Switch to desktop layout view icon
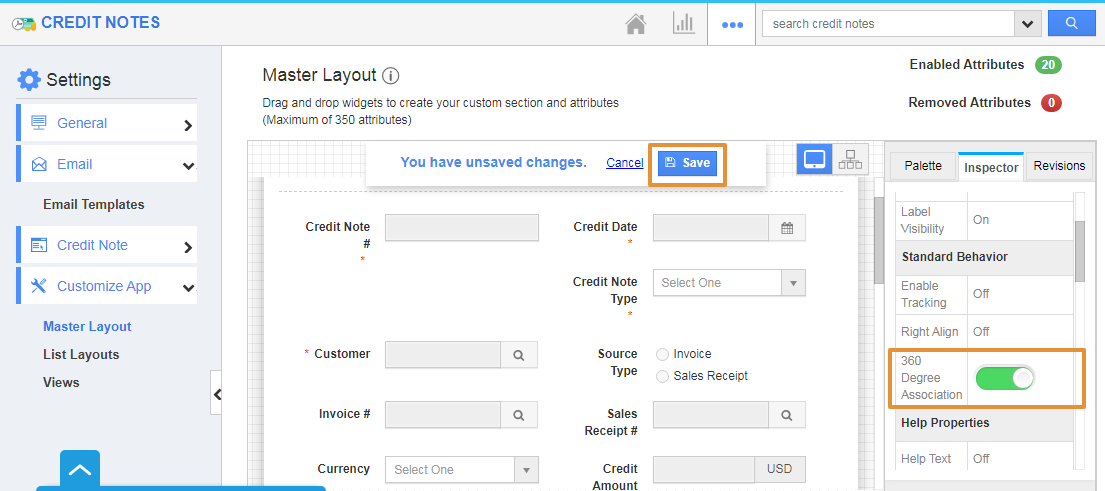The image size is (1105, 491). click(815, 159)
